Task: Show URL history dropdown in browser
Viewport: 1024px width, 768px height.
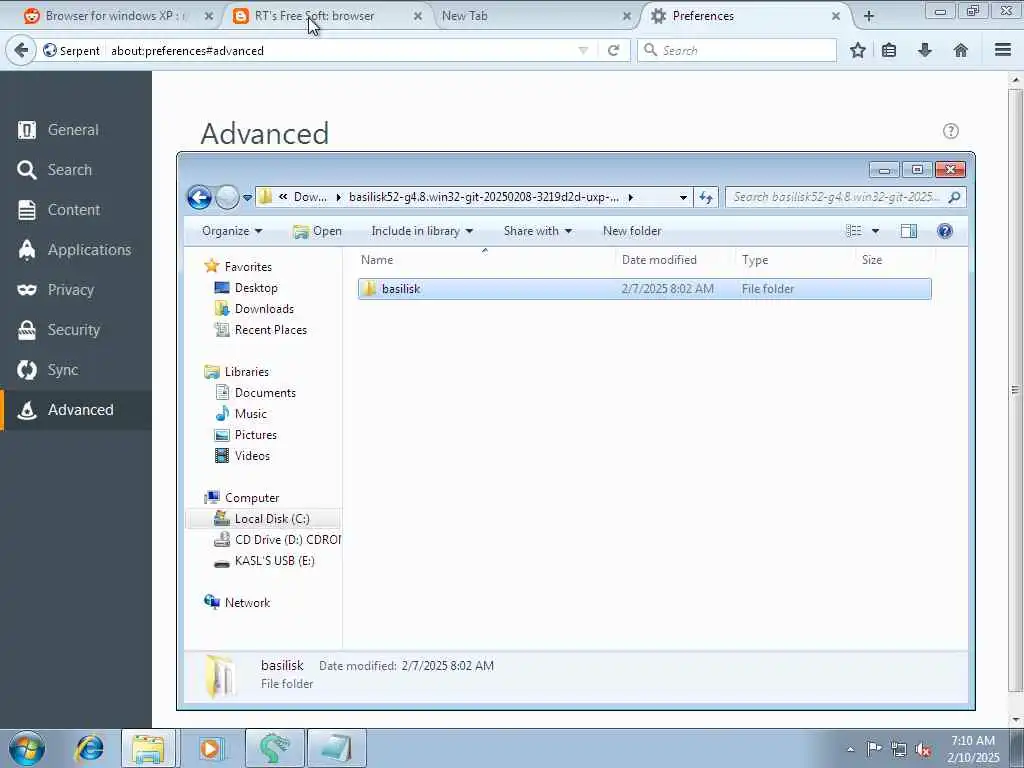Action: coord(583,50)
